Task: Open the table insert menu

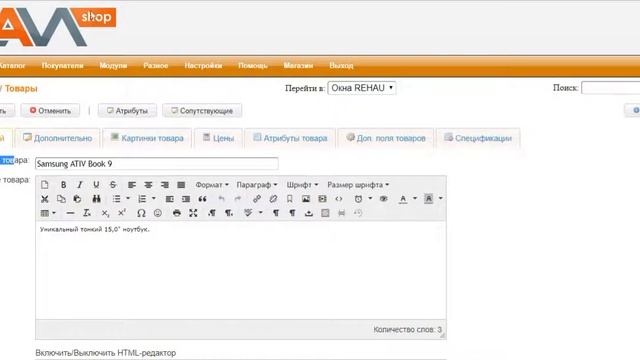Action: [48, 213]
